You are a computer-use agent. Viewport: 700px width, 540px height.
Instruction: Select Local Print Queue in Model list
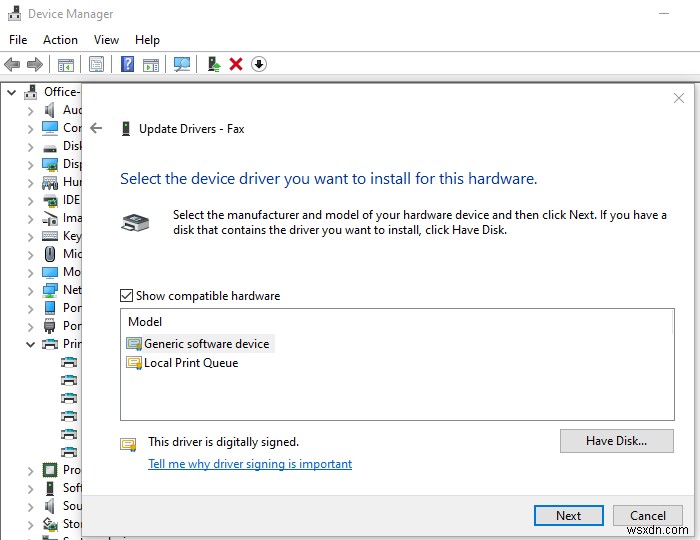[191, 363]
